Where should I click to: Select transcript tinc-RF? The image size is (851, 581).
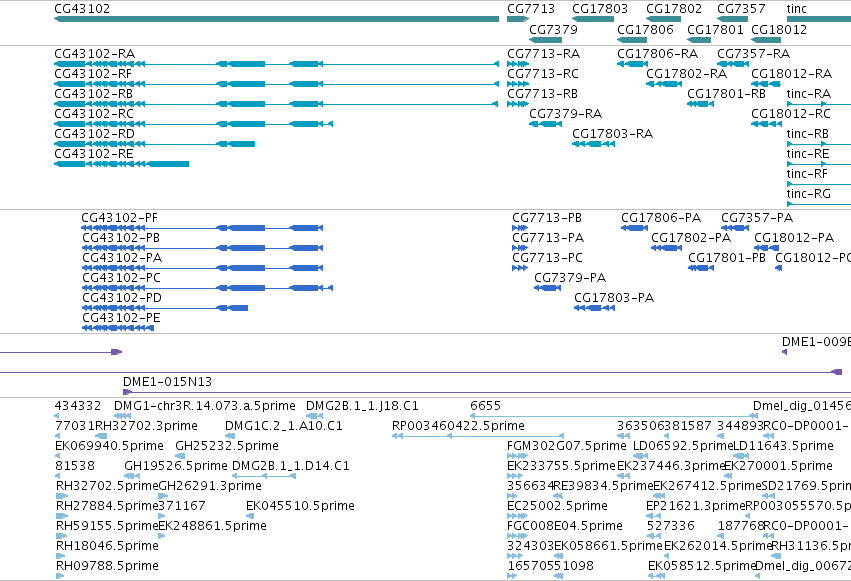pyautogui.click(x=819, y=184)
